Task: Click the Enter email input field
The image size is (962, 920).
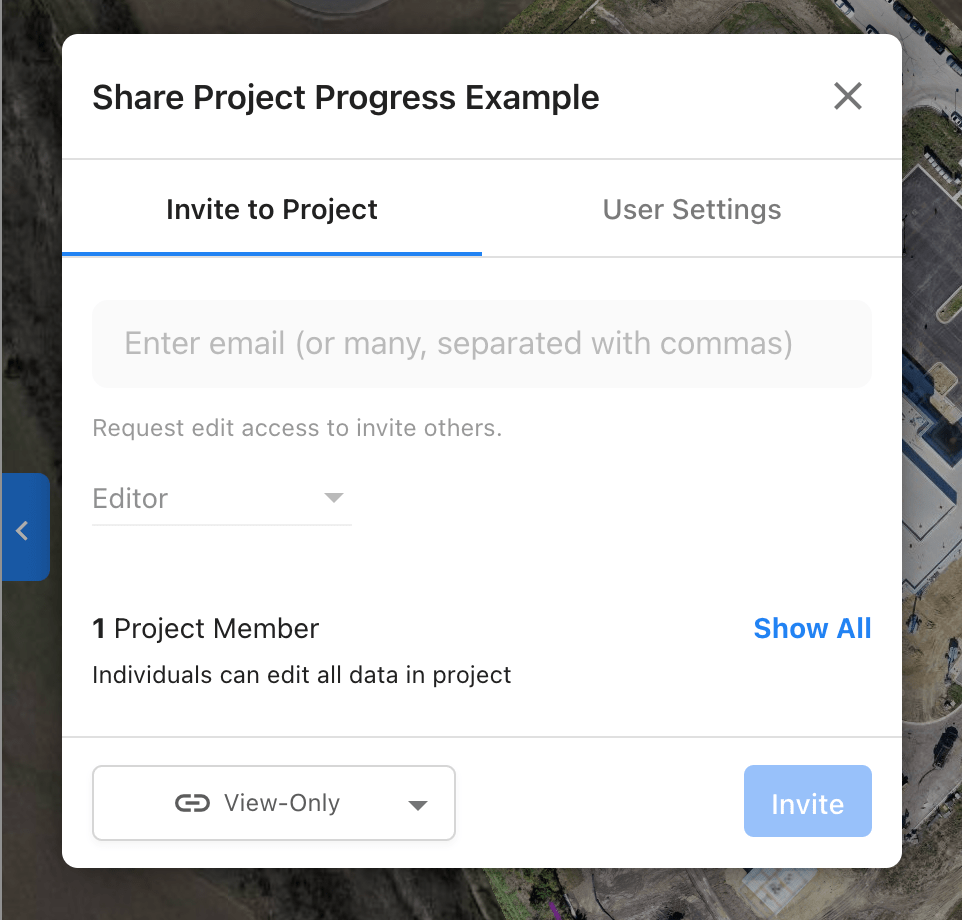Action: pyautogui.click(x=482, y=344)
